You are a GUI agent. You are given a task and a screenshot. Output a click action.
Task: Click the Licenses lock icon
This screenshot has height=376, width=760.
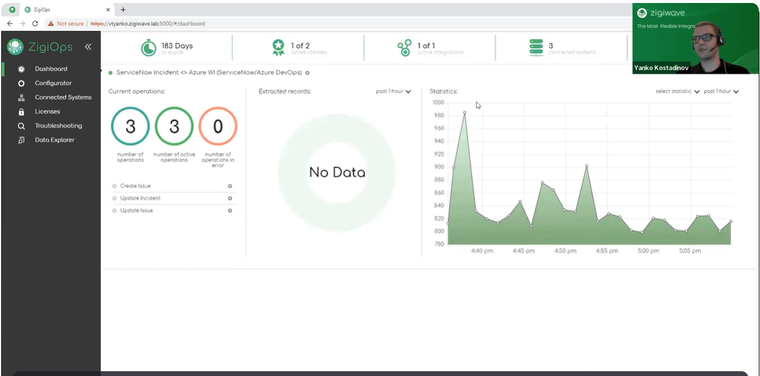pos(21,112)
